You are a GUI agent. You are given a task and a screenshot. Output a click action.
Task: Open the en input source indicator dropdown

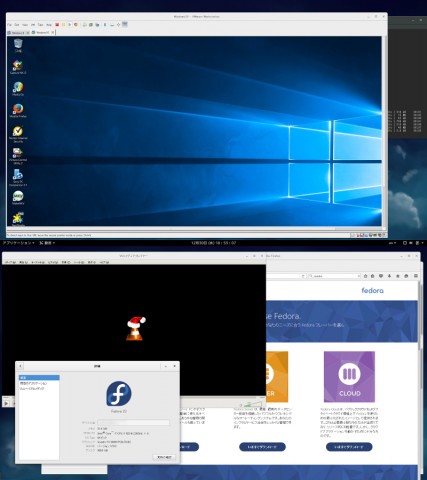(392, 243)
